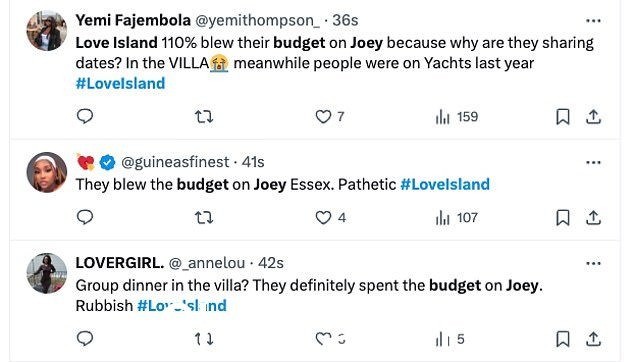The height and width of the screenshot is (362, 634).
Task: Like the tweet with 7 likes
Action: pyautogui.click(x=330, y=116)
